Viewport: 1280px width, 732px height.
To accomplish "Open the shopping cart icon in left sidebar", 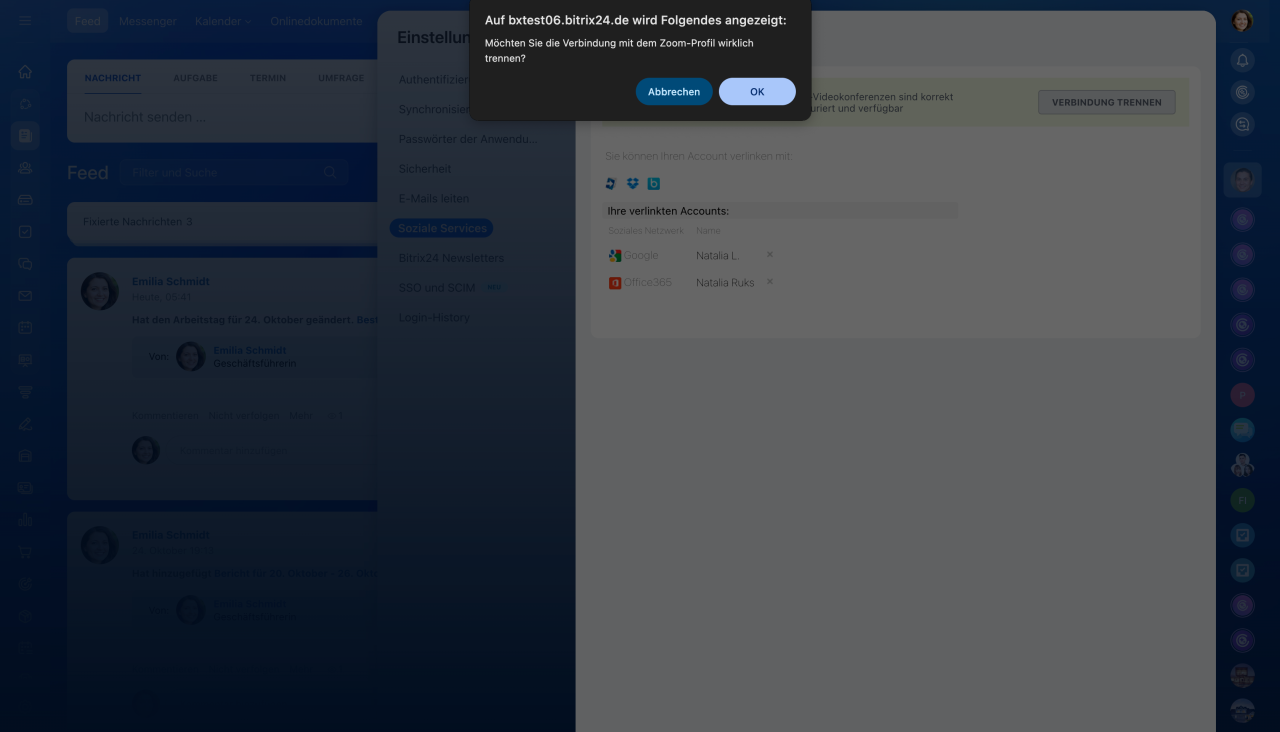I will pos(25,552).
